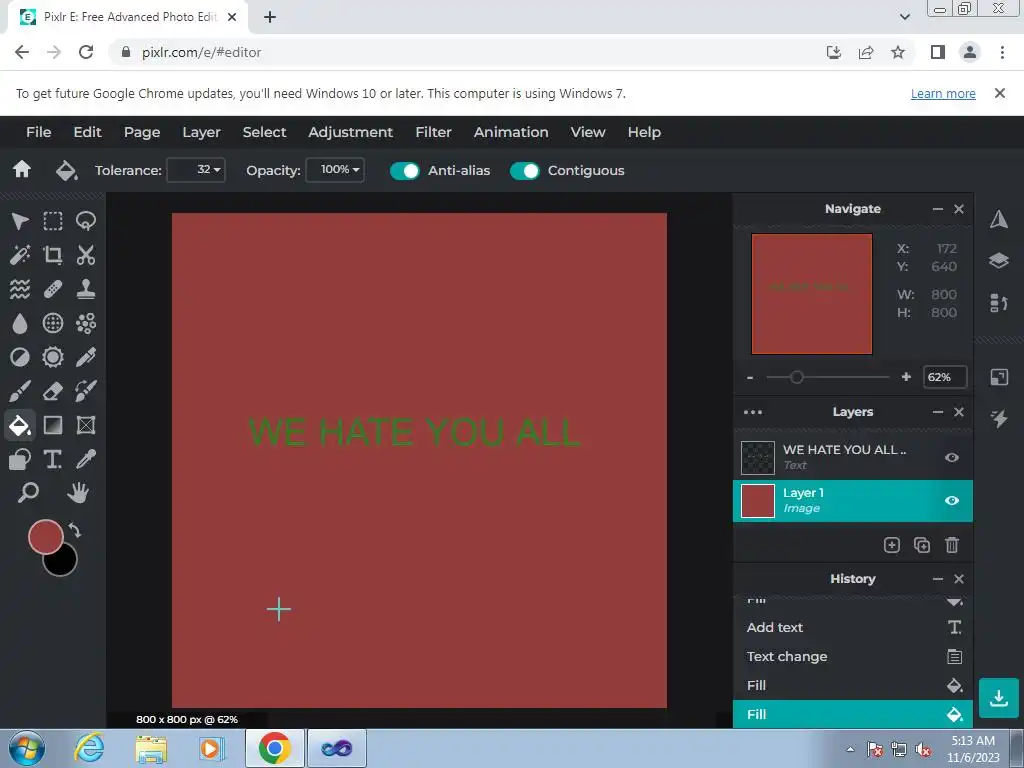Select the Shape tool
Screen dimensions: 1024x768
[20, 459]
